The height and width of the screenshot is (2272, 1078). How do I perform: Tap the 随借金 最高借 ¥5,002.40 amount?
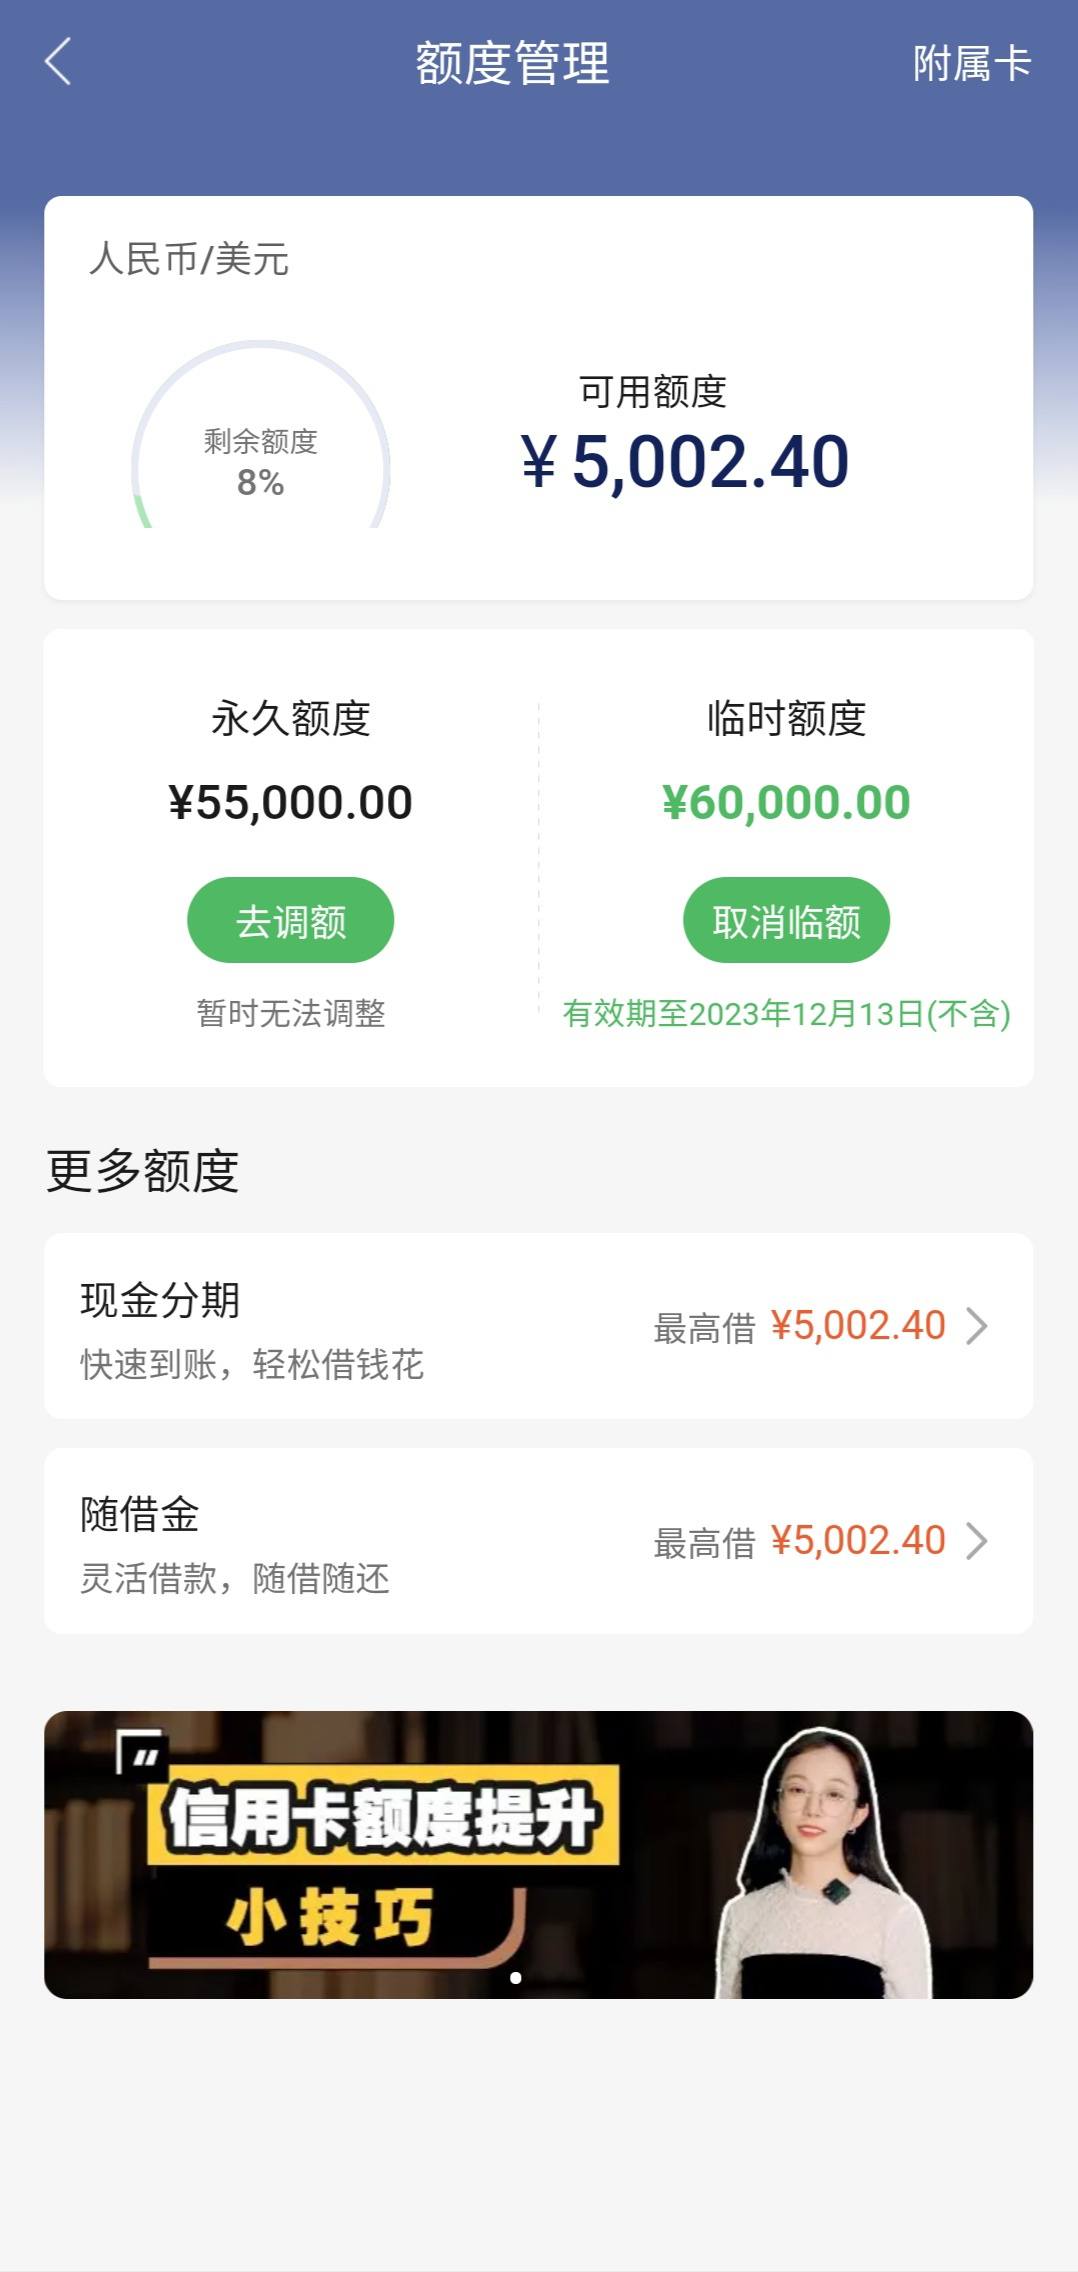pyautogui.click(x=858, y=1541)
